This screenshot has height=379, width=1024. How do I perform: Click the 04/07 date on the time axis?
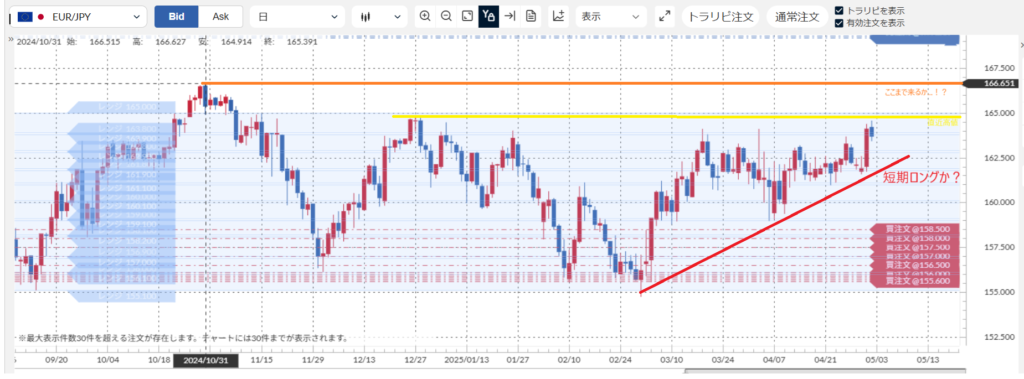coord(774,360)
